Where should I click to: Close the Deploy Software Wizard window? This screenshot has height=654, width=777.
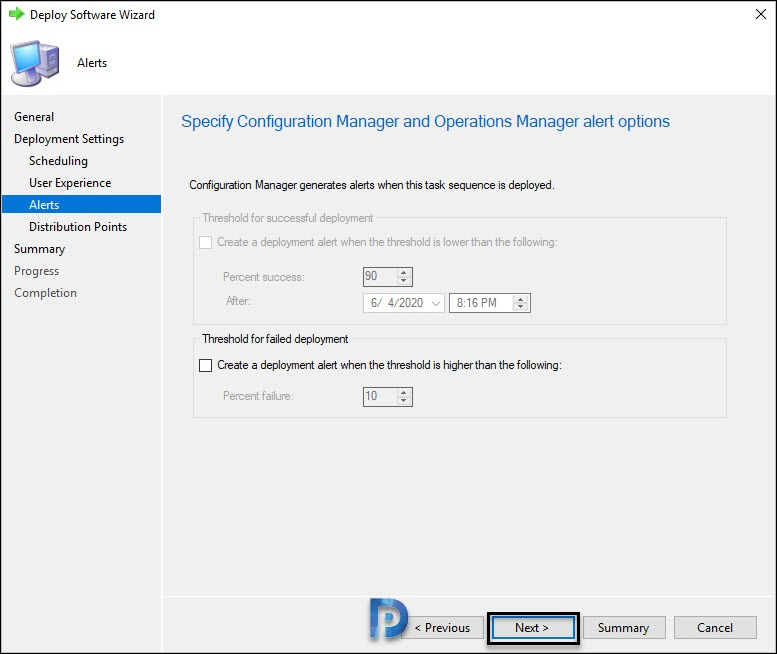pyautogui.click(x=761, y=14)
